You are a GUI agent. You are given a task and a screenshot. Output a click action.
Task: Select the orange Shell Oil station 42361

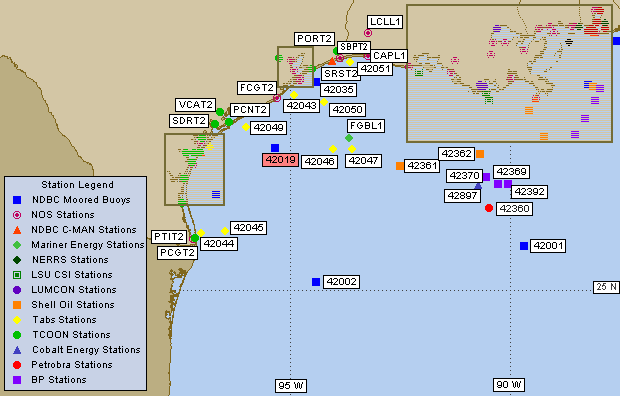400,166
